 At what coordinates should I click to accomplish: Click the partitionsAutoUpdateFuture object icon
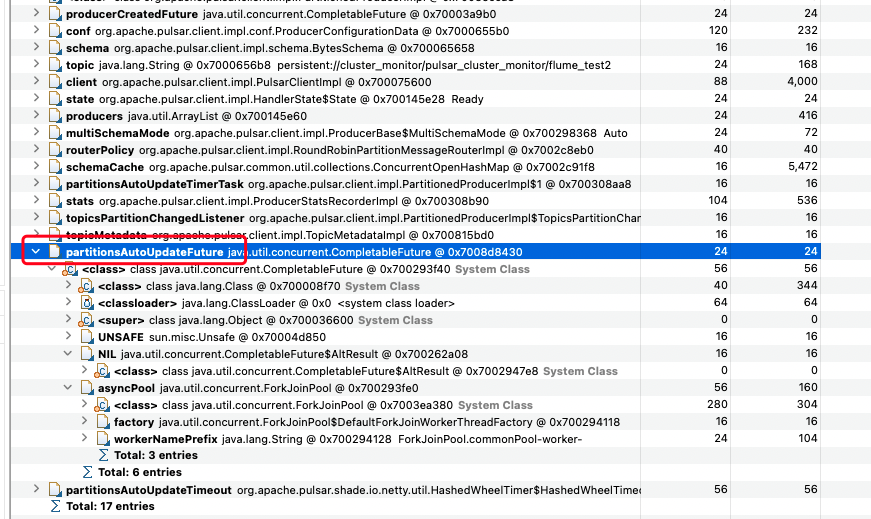pos(54,252)
